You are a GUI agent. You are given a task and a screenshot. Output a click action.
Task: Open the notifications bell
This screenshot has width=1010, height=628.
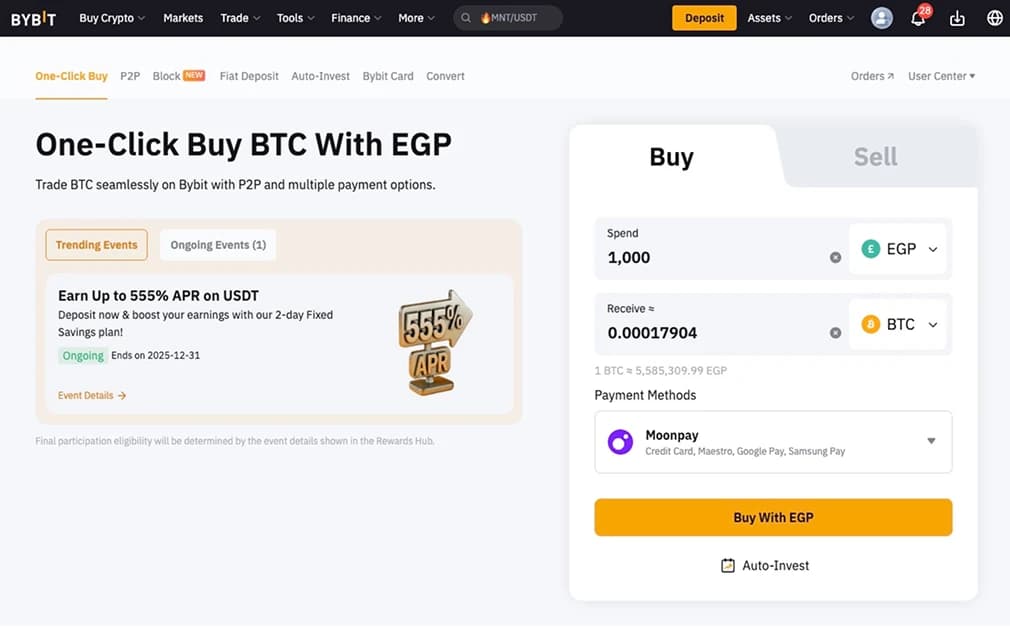click(918, 18)
